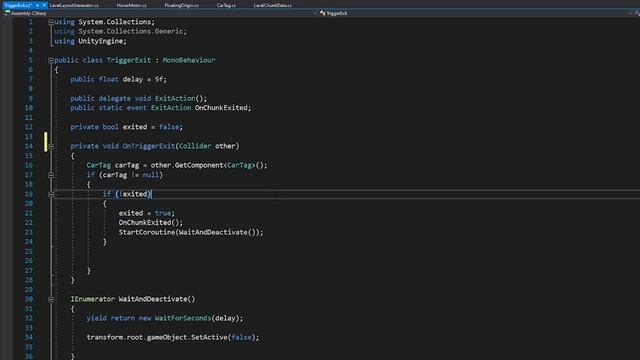Switch to the HoverMotor.cs tab

[131, 5]
